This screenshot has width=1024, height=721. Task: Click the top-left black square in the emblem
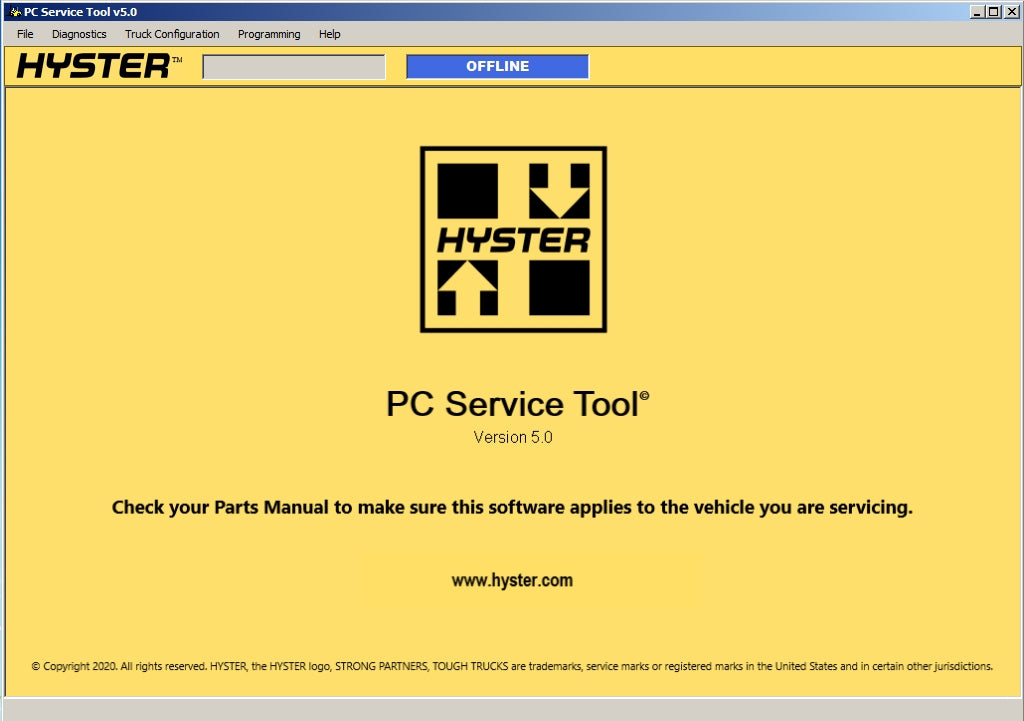click(x=468, y=191)
